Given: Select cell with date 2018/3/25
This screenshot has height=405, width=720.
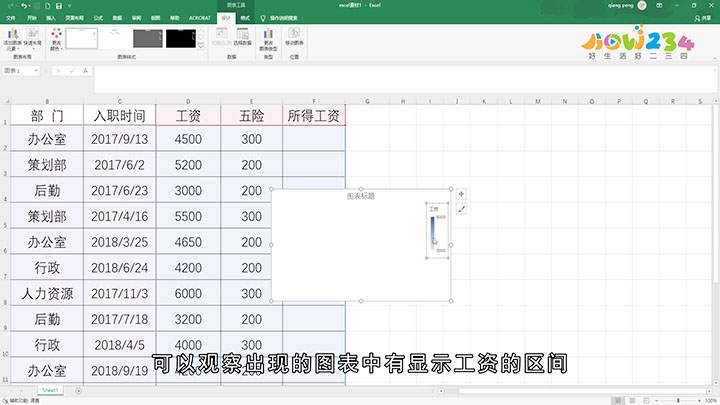Looking at the screenshot, I should [x=119, y=242].
